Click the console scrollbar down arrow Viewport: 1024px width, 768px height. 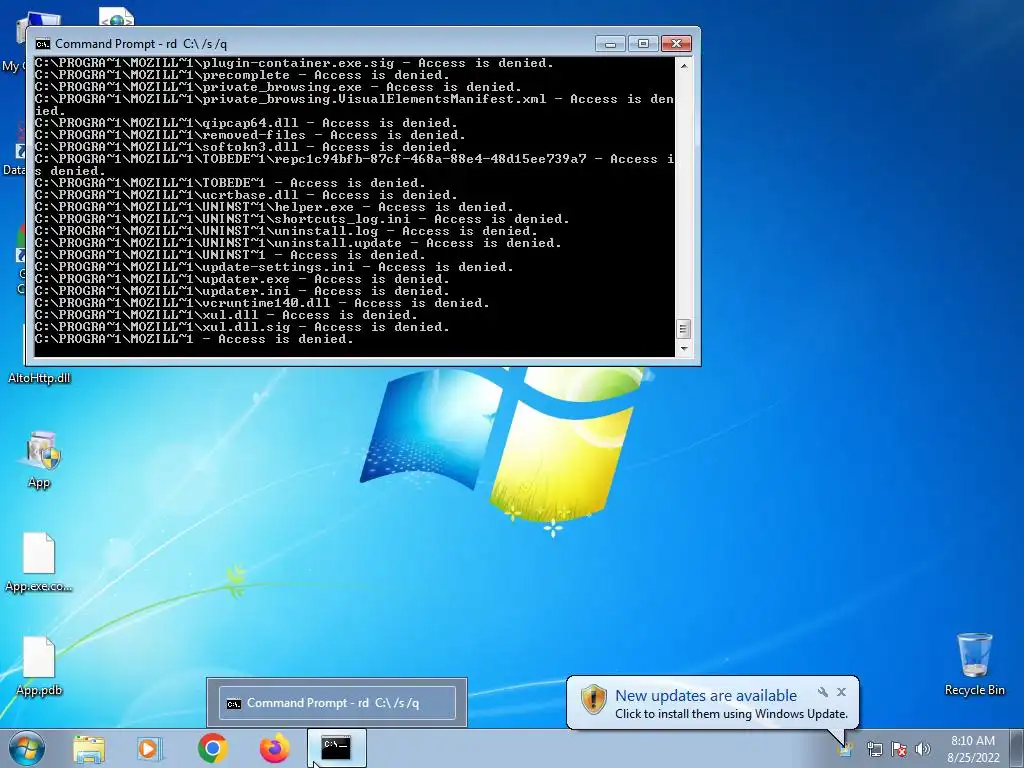(x=684, y=349)
